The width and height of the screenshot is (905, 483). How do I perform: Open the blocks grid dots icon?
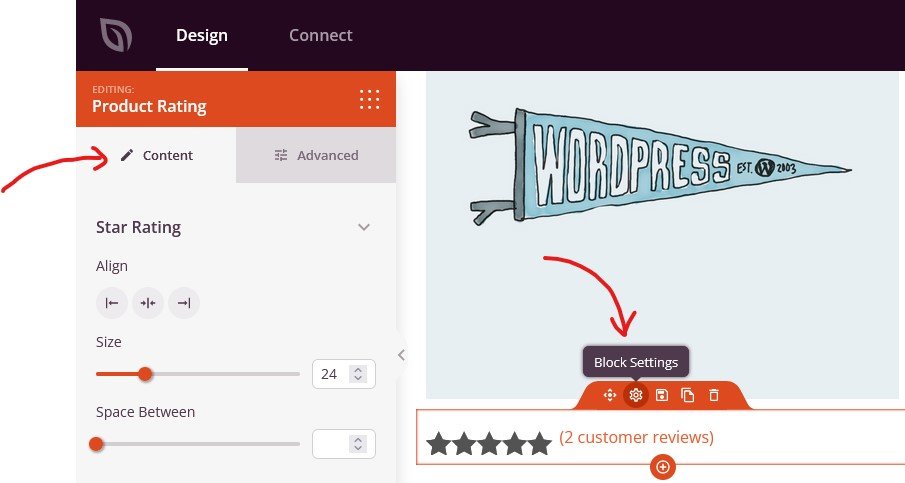369,99
